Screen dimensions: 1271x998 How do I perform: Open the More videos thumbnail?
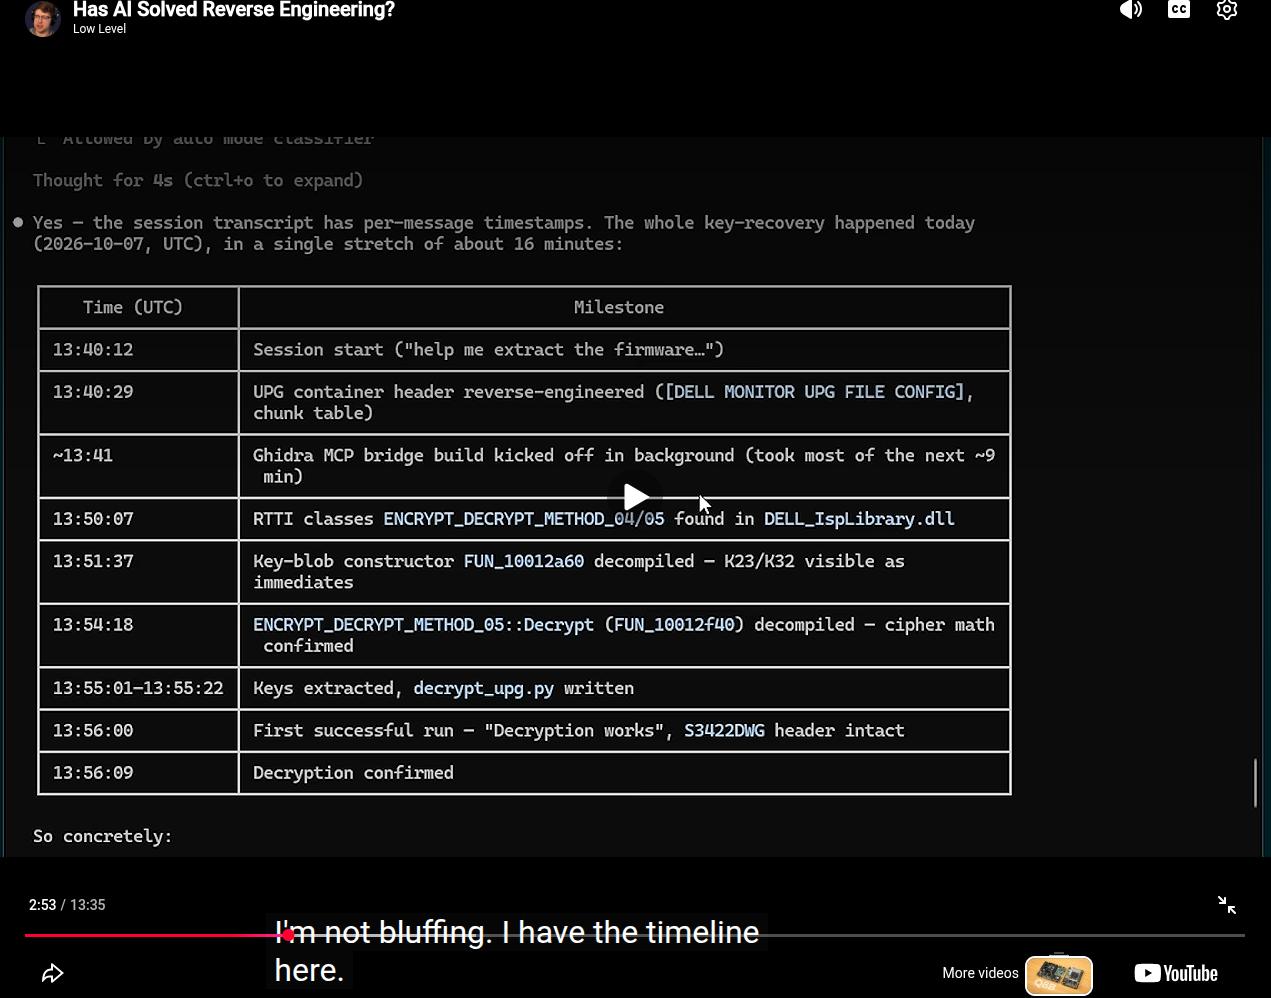tap(1059, 975)
